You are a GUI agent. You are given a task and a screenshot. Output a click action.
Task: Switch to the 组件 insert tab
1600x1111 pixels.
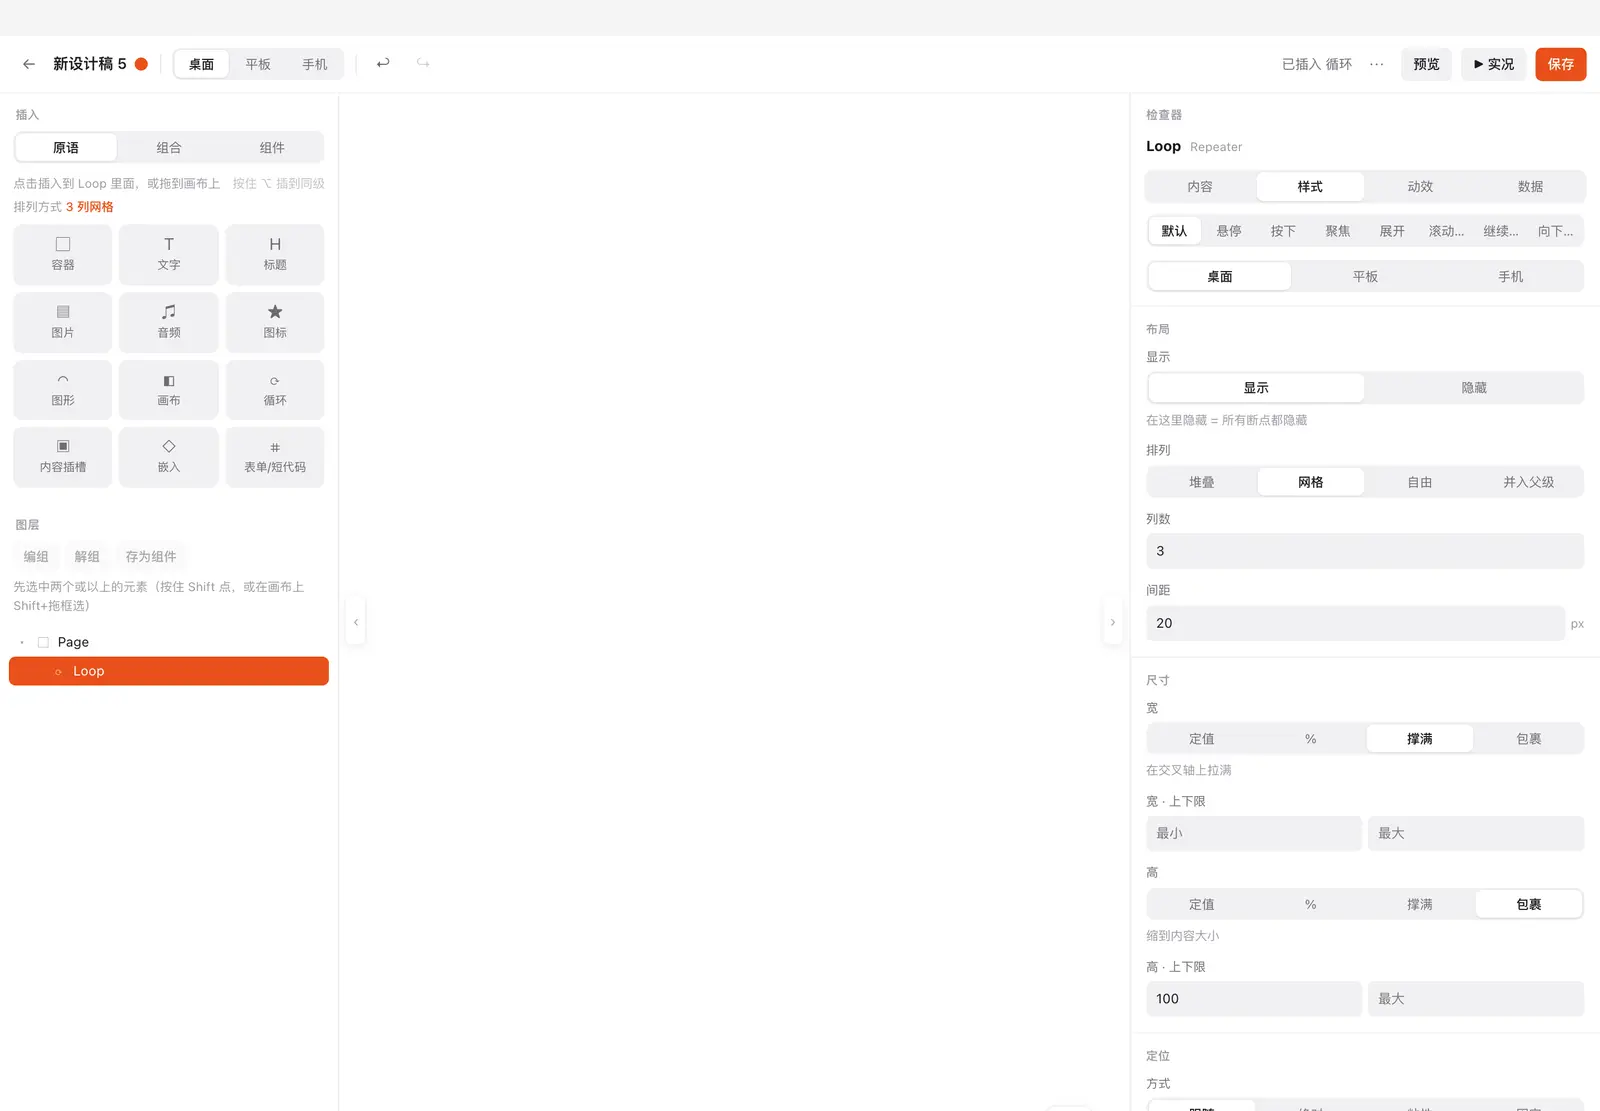click(272, 148)
